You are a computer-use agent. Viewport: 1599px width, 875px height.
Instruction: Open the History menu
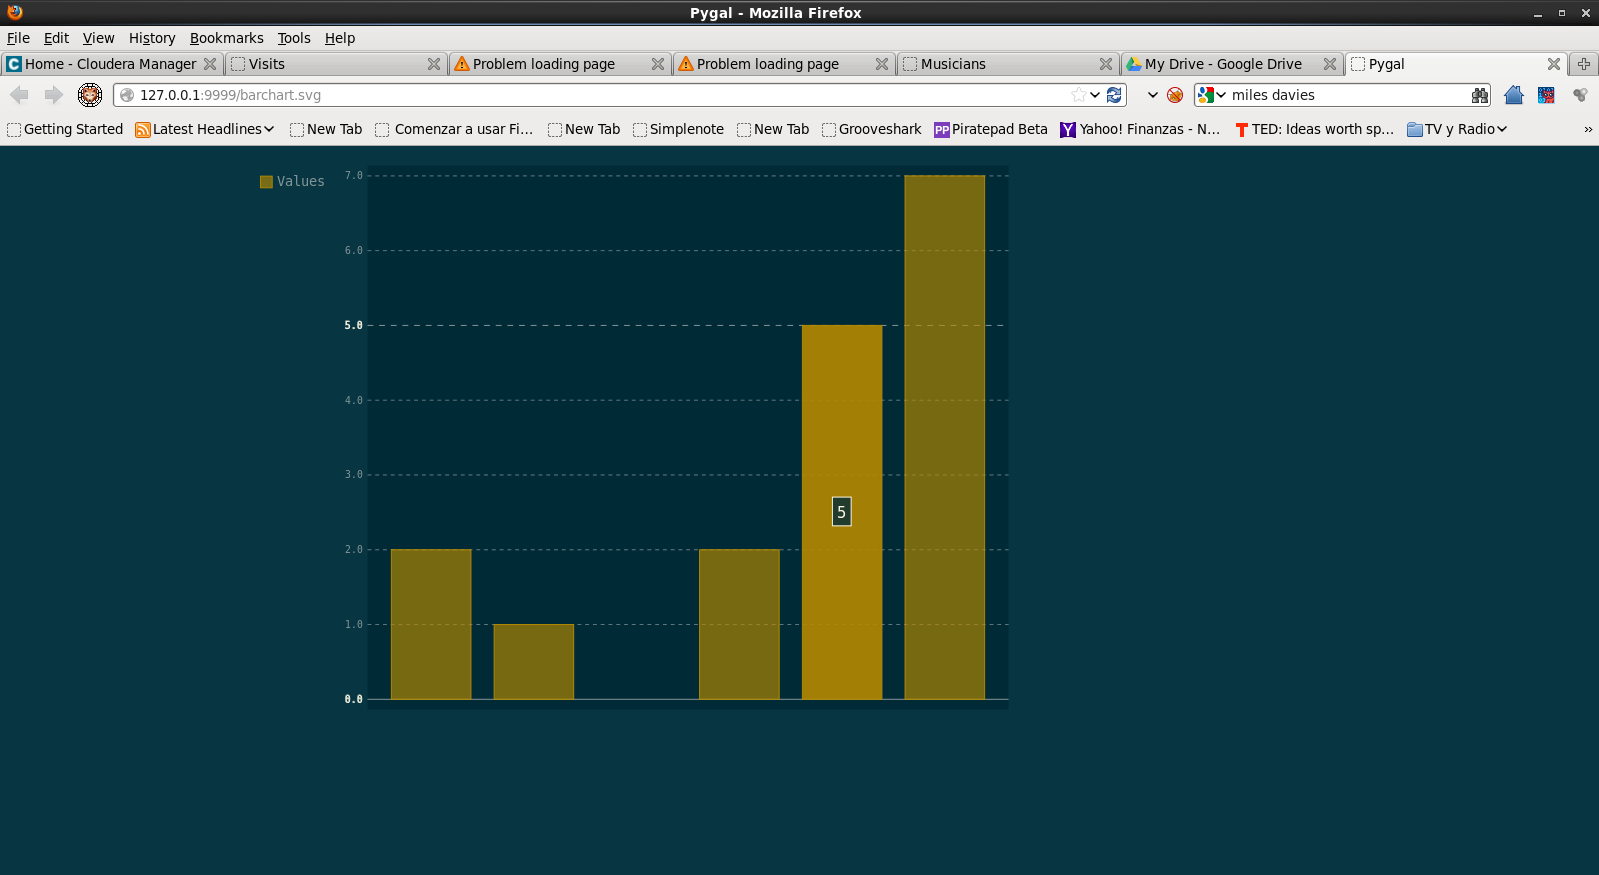pos(152,38)
